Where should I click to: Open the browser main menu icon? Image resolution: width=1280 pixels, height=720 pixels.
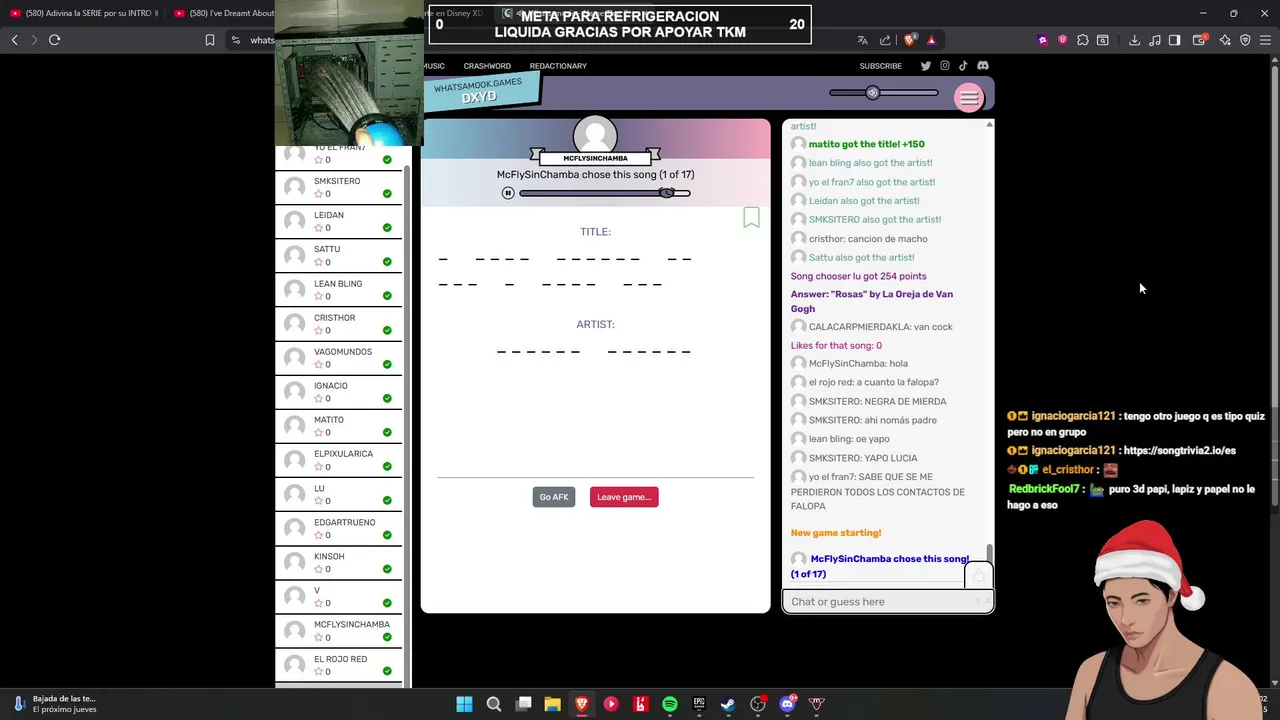[1266, 40]
